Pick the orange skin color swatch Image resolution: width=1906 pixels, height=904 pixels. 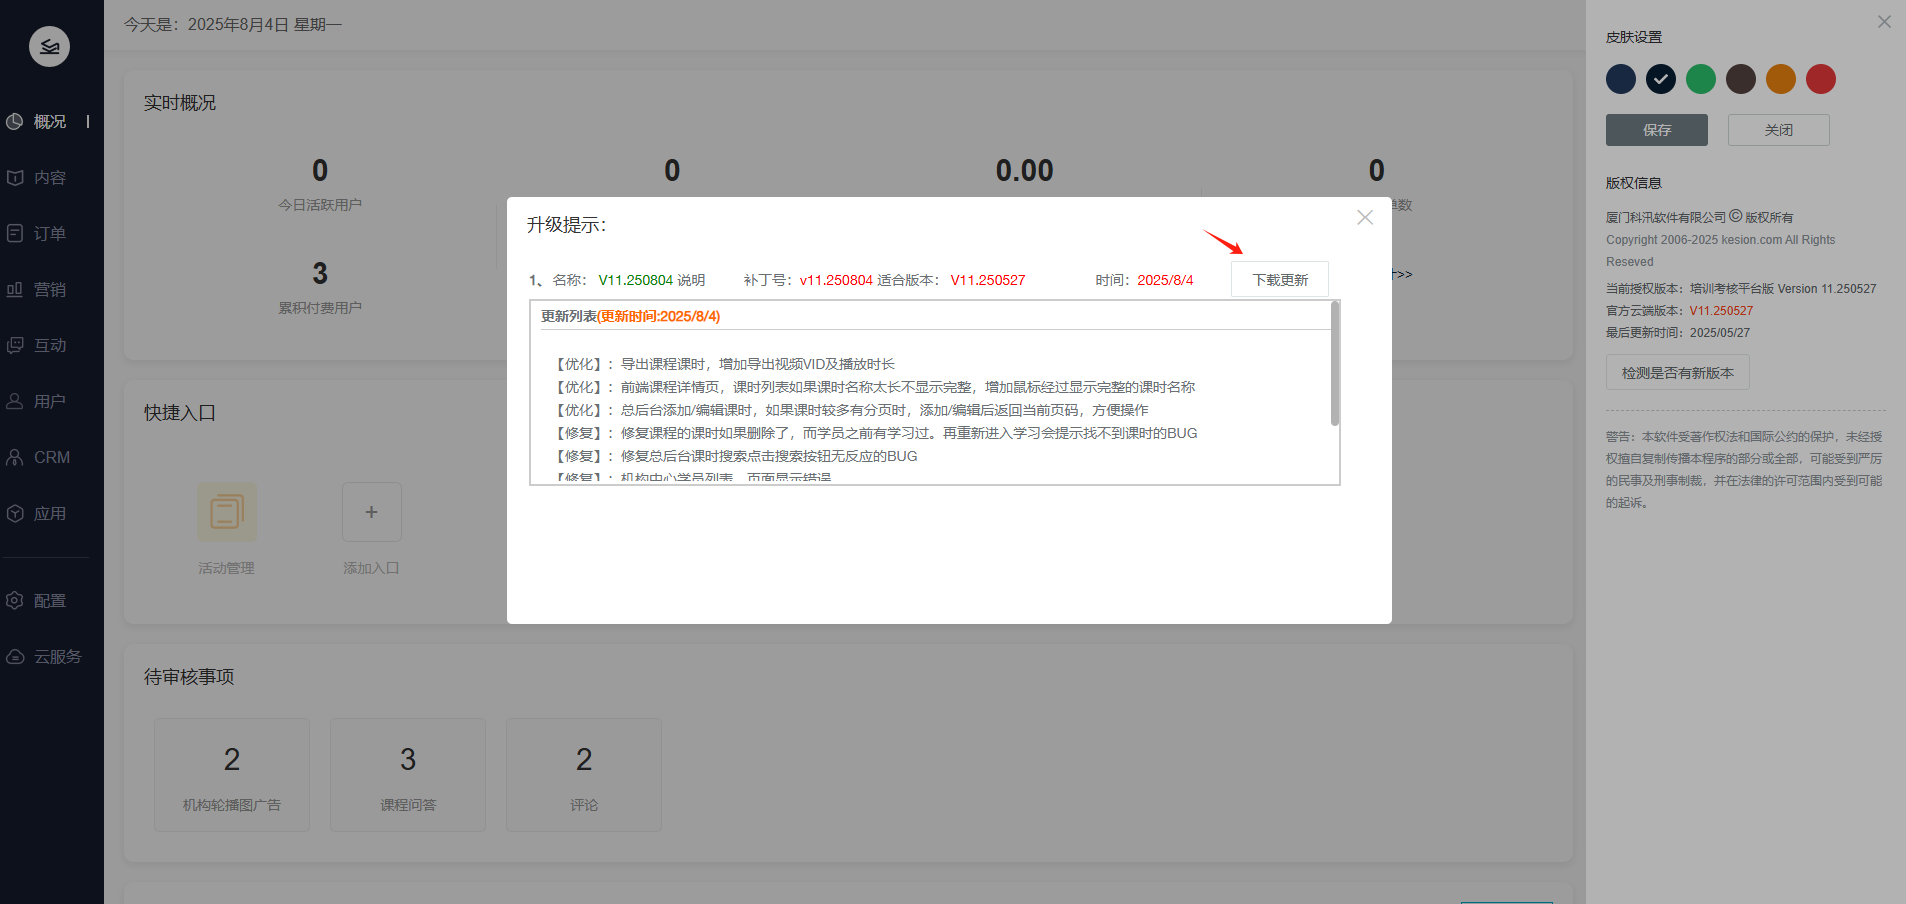[1780, 79]
